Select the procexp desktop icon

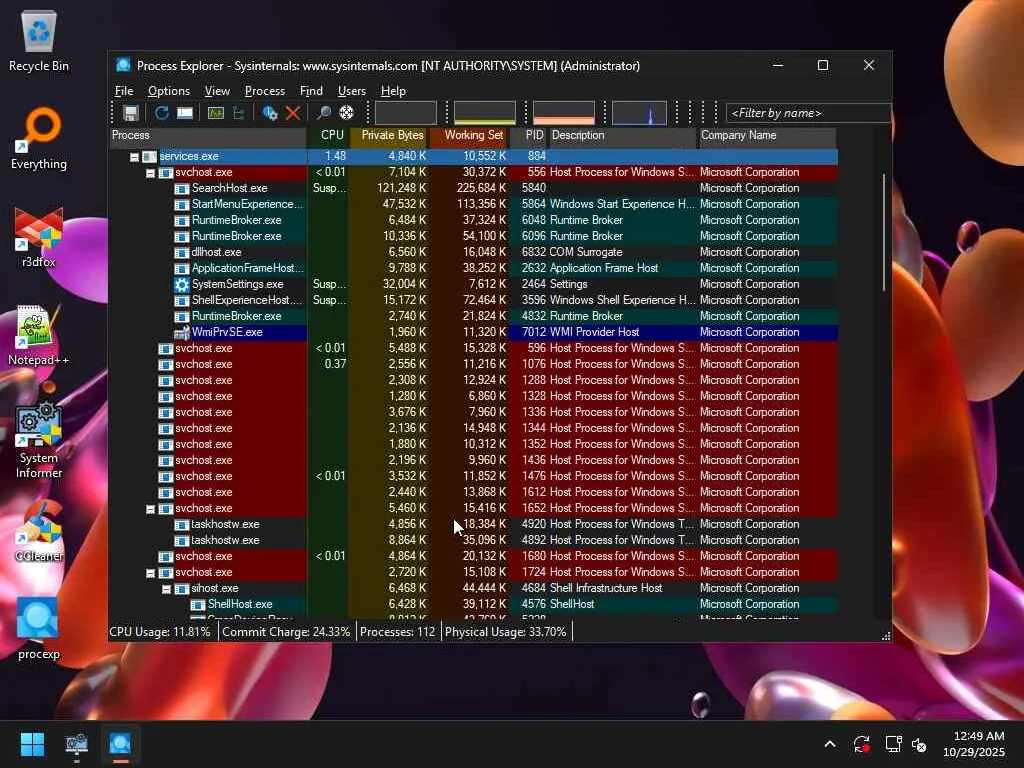pos(39,628)
